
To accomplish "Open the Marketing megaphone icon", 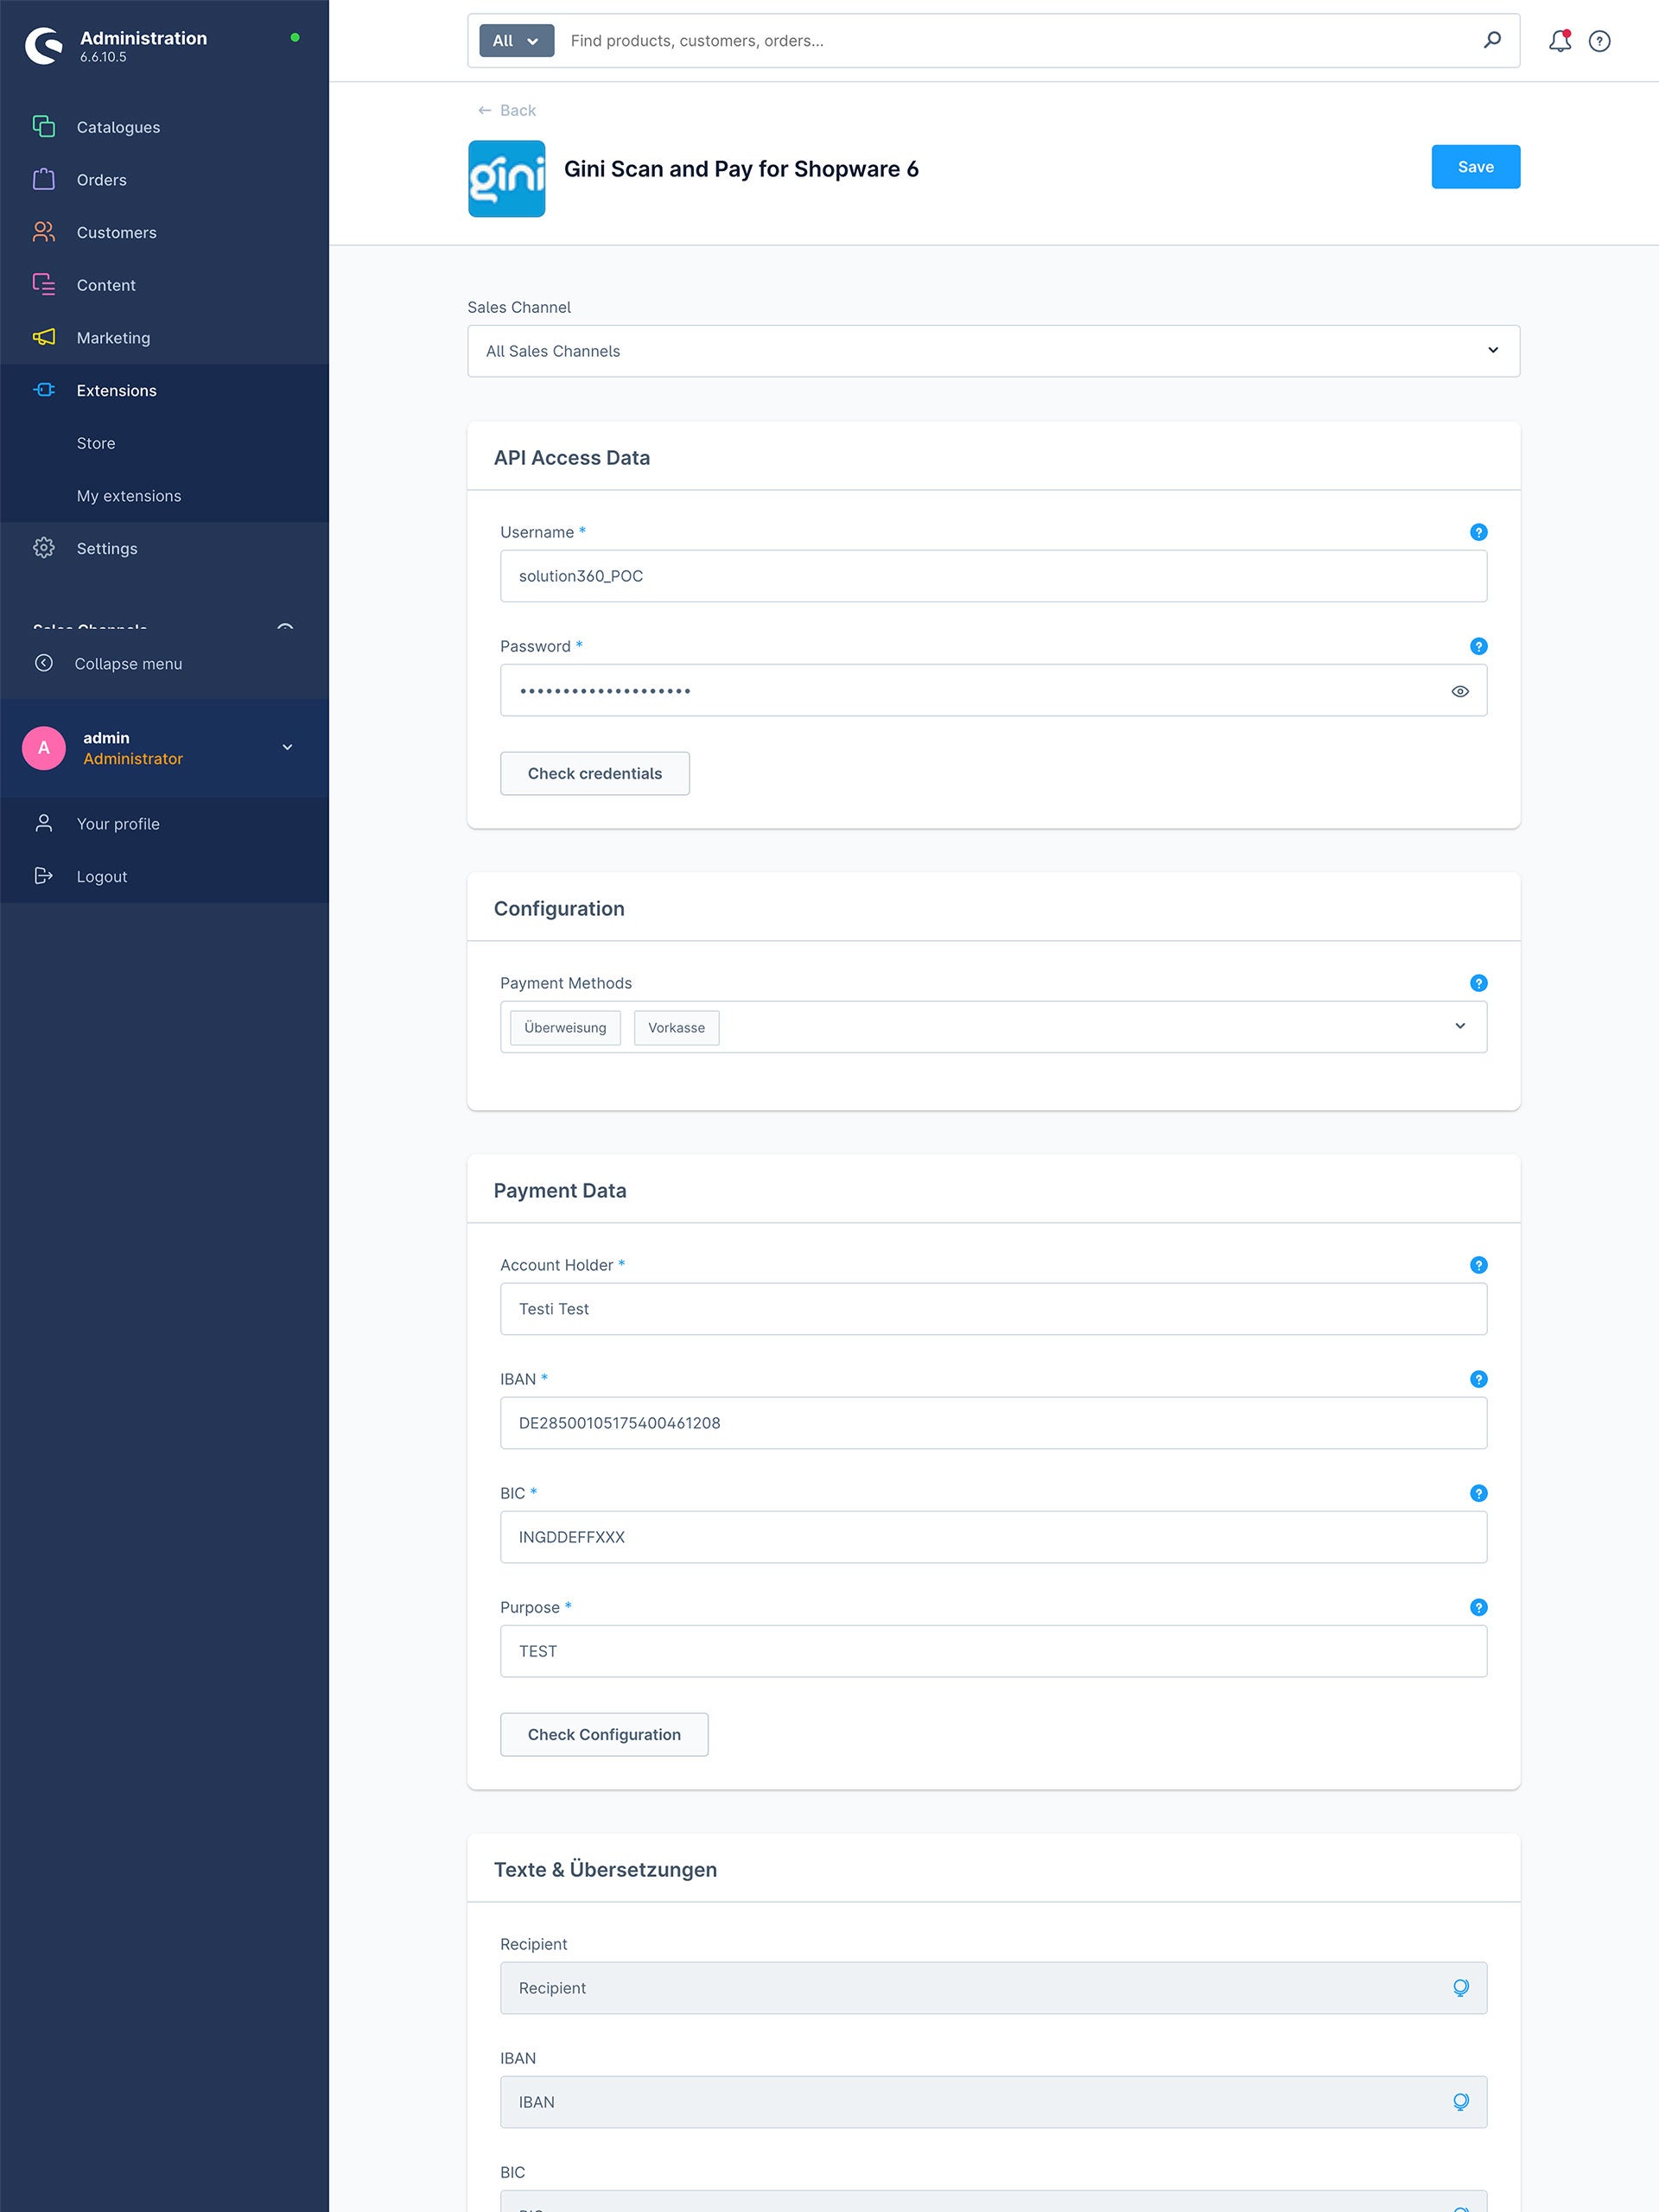I will (43, 337).
